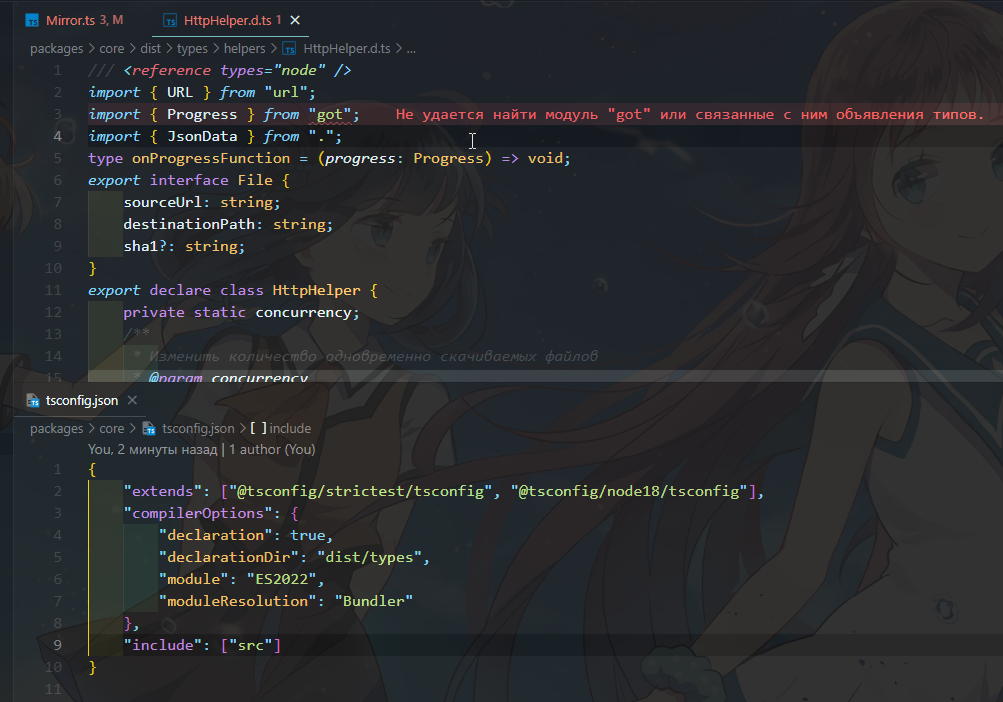1003x702 pixels.
Task: Click line number 9 in the tsconfig.json gutter
Action: [57, 644]
